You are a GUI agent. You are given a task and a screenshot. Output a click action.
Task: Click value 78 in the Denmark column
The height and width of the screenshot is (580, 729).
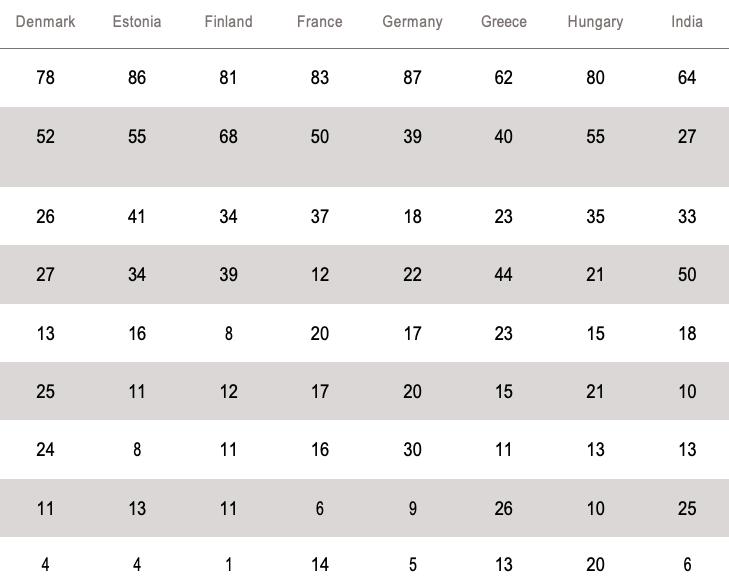[x=45, y=78]
